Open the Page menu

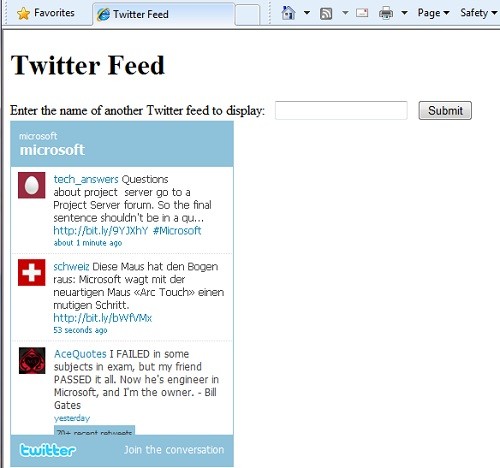coord(433,13)
